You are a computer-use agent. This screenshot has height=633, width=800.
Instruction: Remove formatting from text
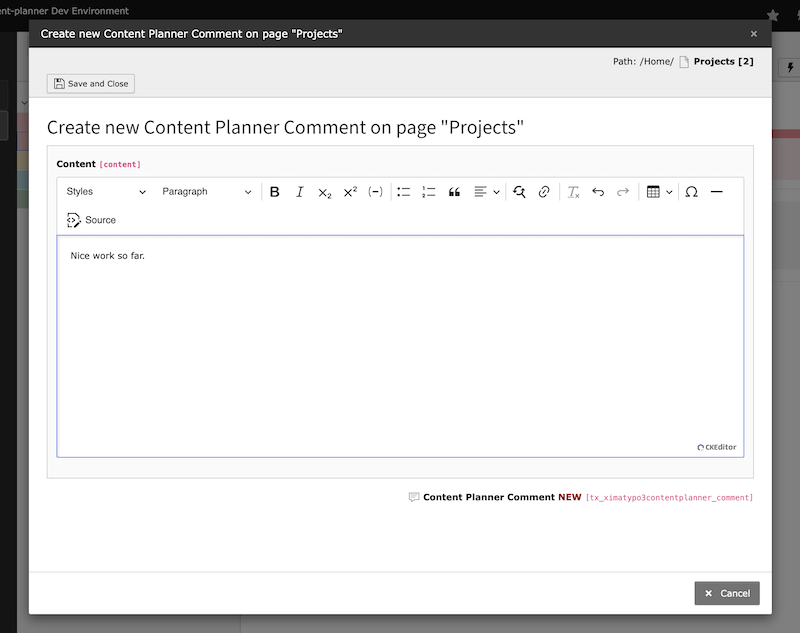573,191
